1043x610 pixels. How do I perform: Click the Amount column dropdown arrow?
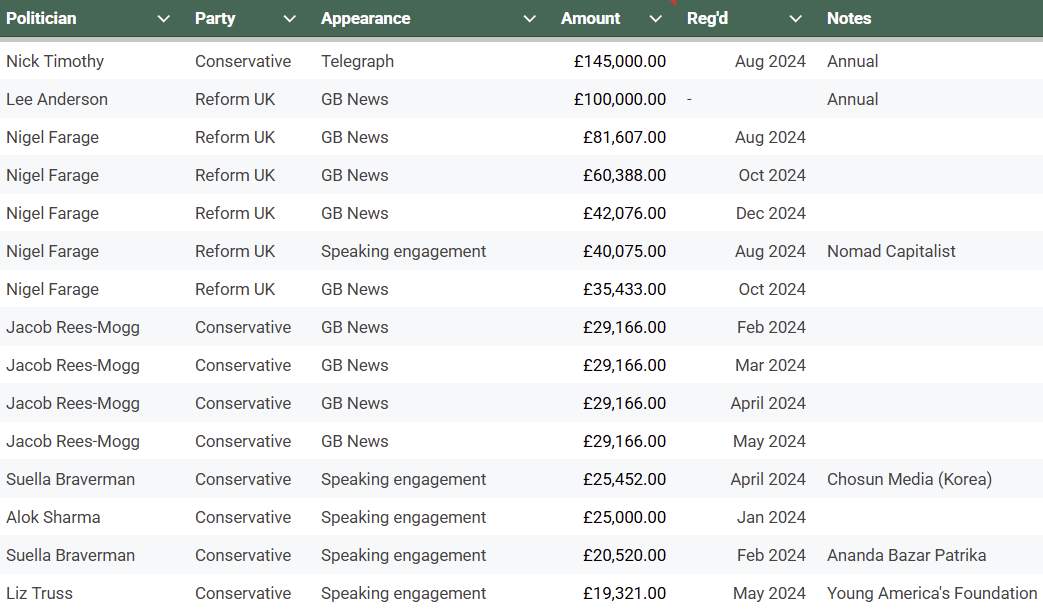pyautogui.click(x=656, y=19)
